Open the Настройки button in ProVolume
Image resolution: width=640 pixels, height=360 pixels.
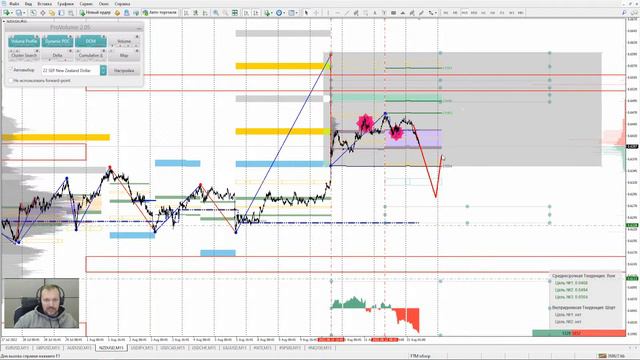click(x=124, y=70)
